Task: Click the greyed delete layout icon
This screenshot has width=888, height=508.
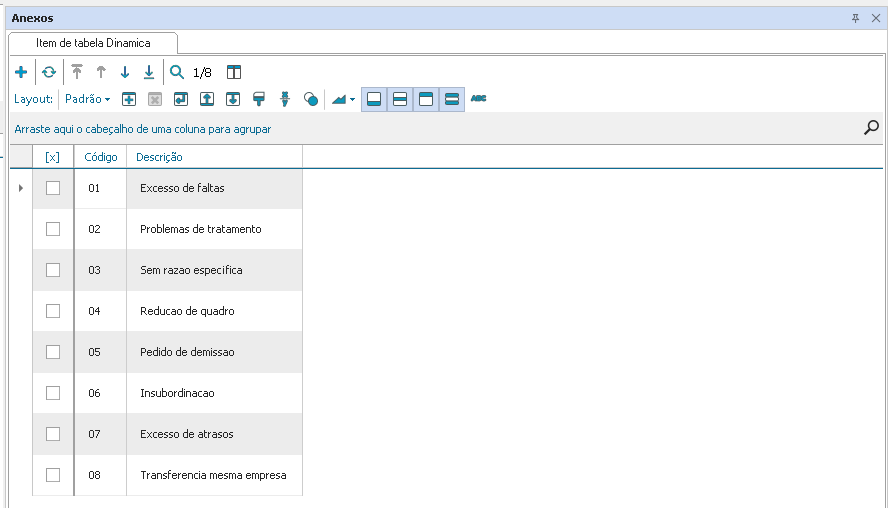Action: tap(155, 100)
